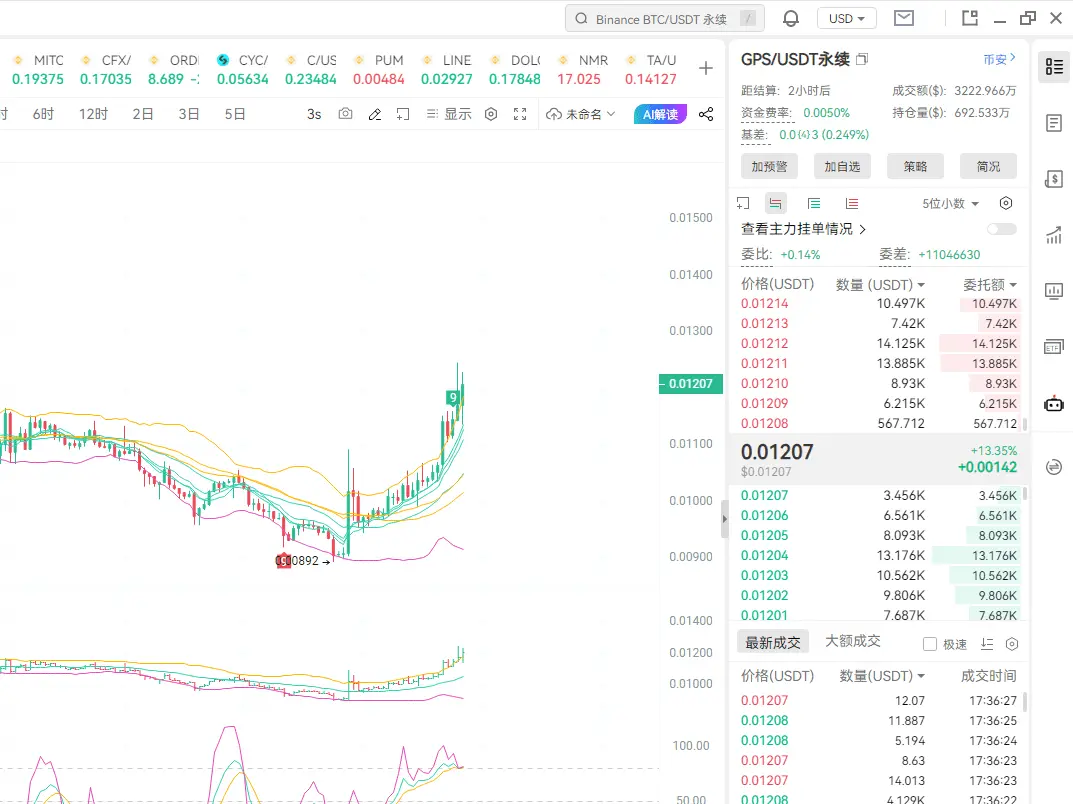Image resolution: width=1073 pixels, height=804 pixels.
Task: Select the drawing pencil tool
Action: click(374, 114)
